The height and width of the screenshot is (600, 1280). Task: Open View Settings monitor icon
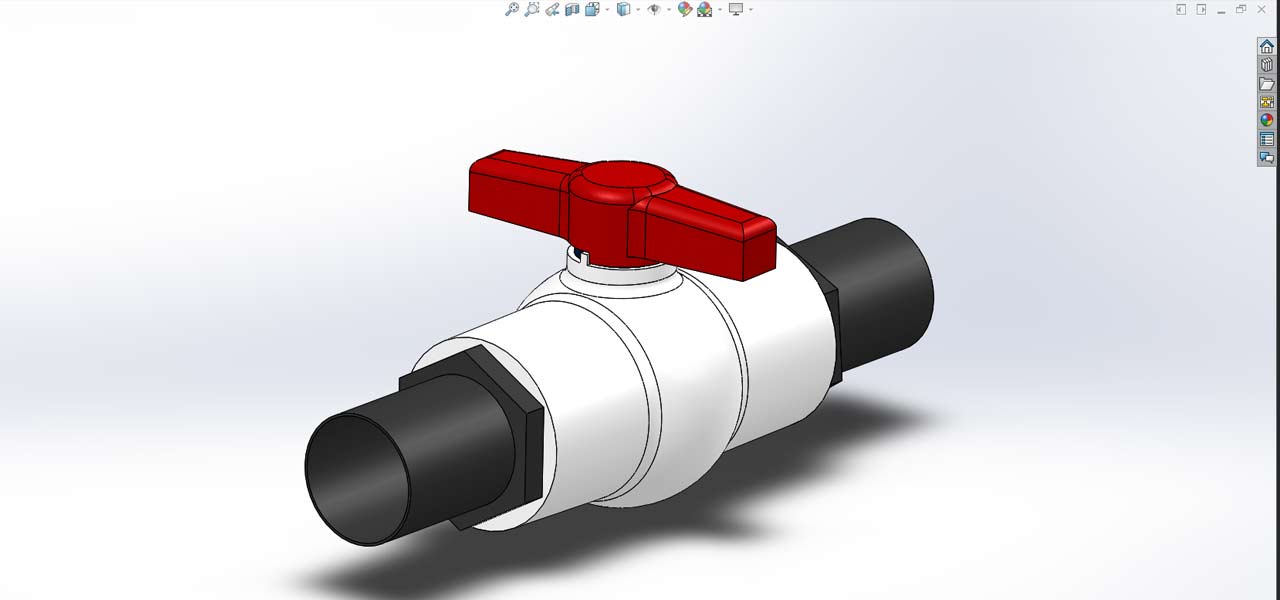(736, 9)
